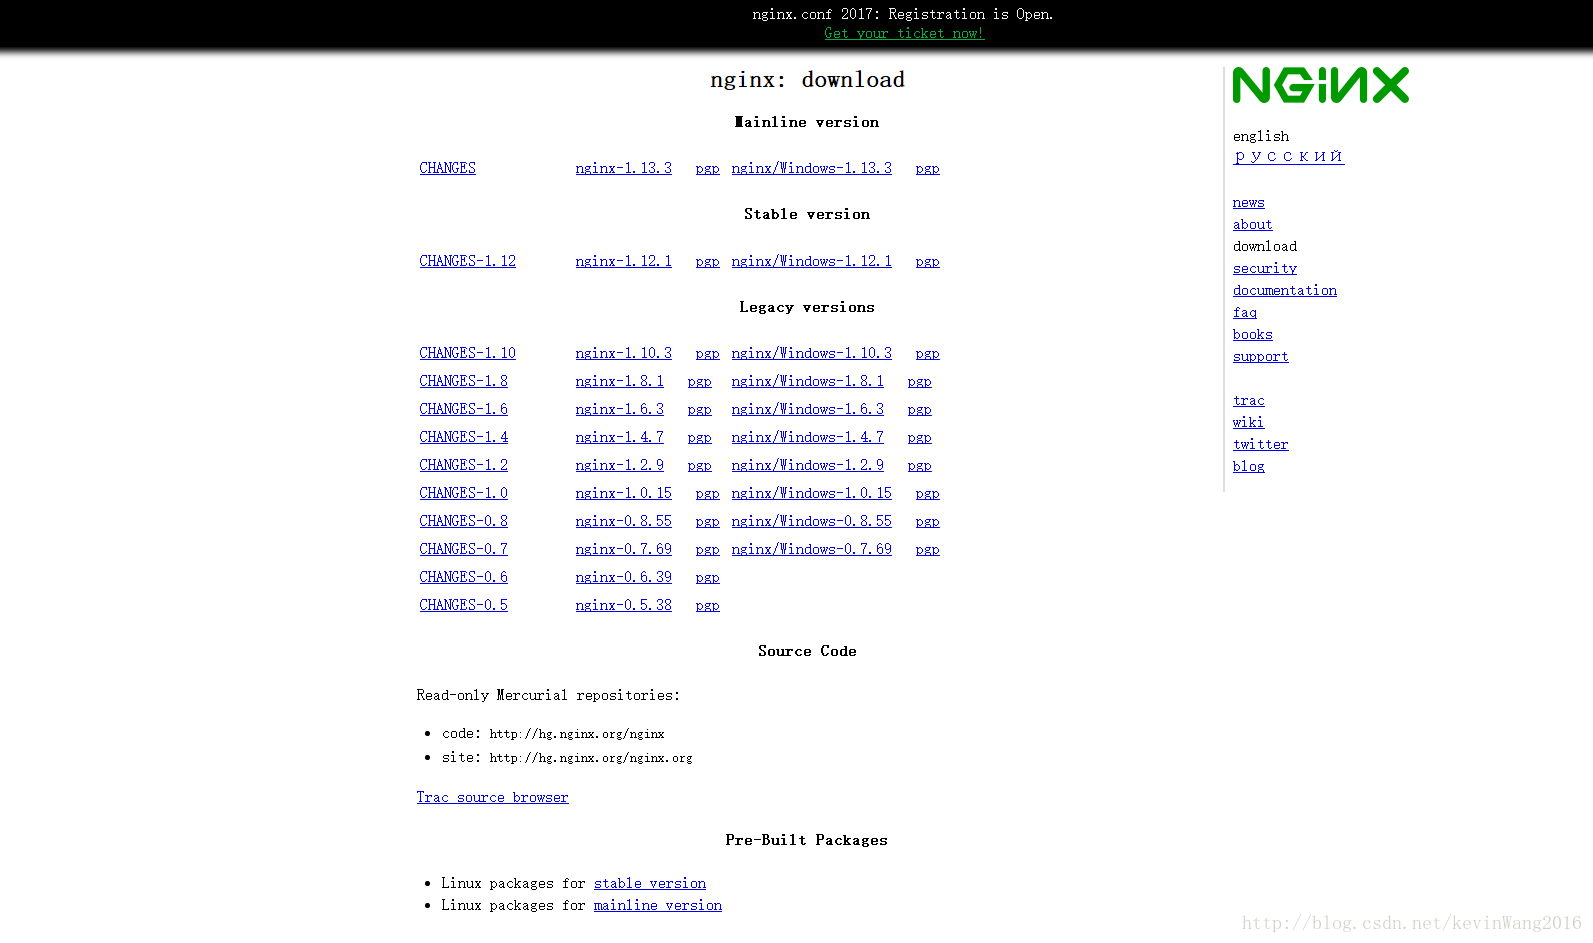
Task: Download nginx/Windows-1.4.7
Action: point(807,437)
